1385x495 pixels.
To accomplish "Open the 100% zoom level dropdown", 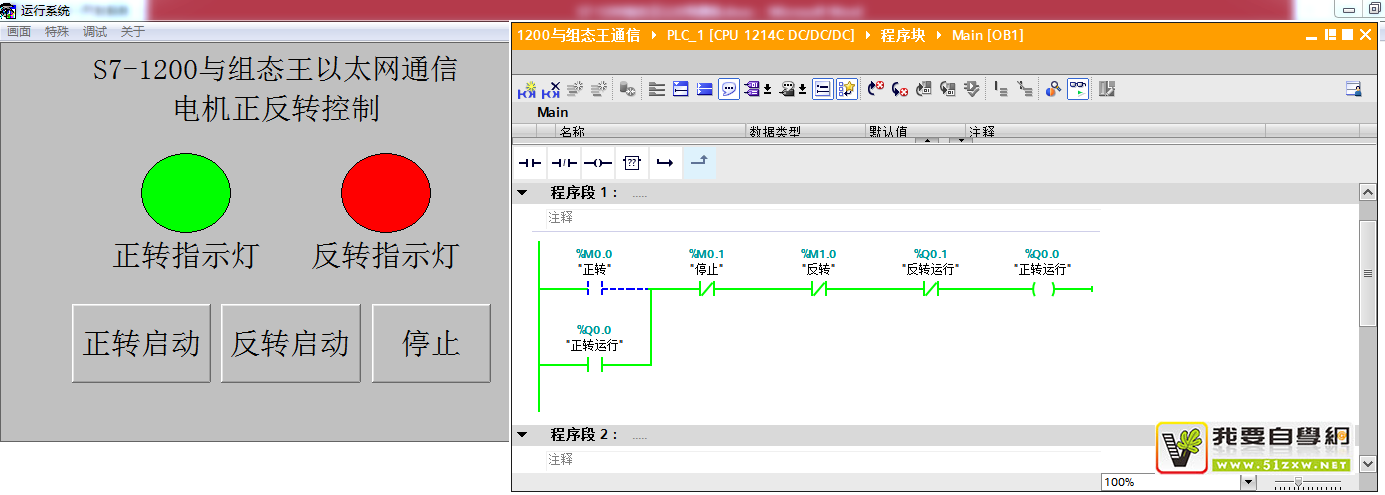I will 1246,482.
